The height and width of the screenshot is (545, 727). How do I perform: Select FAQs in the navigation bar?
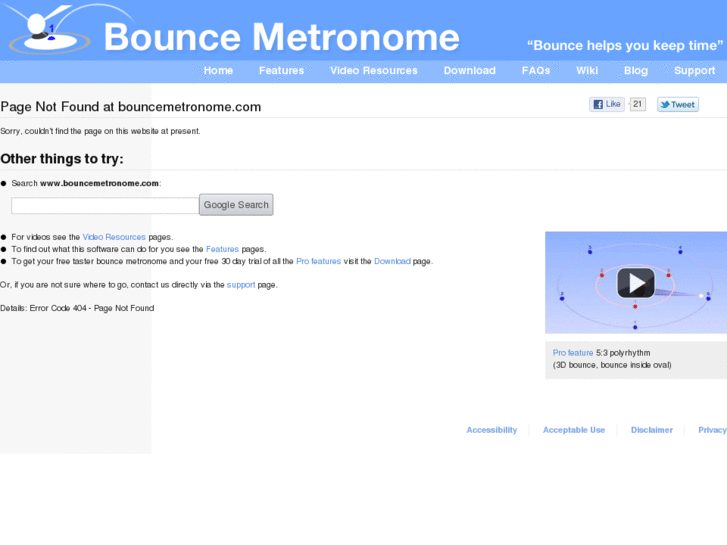coord(536,71)
